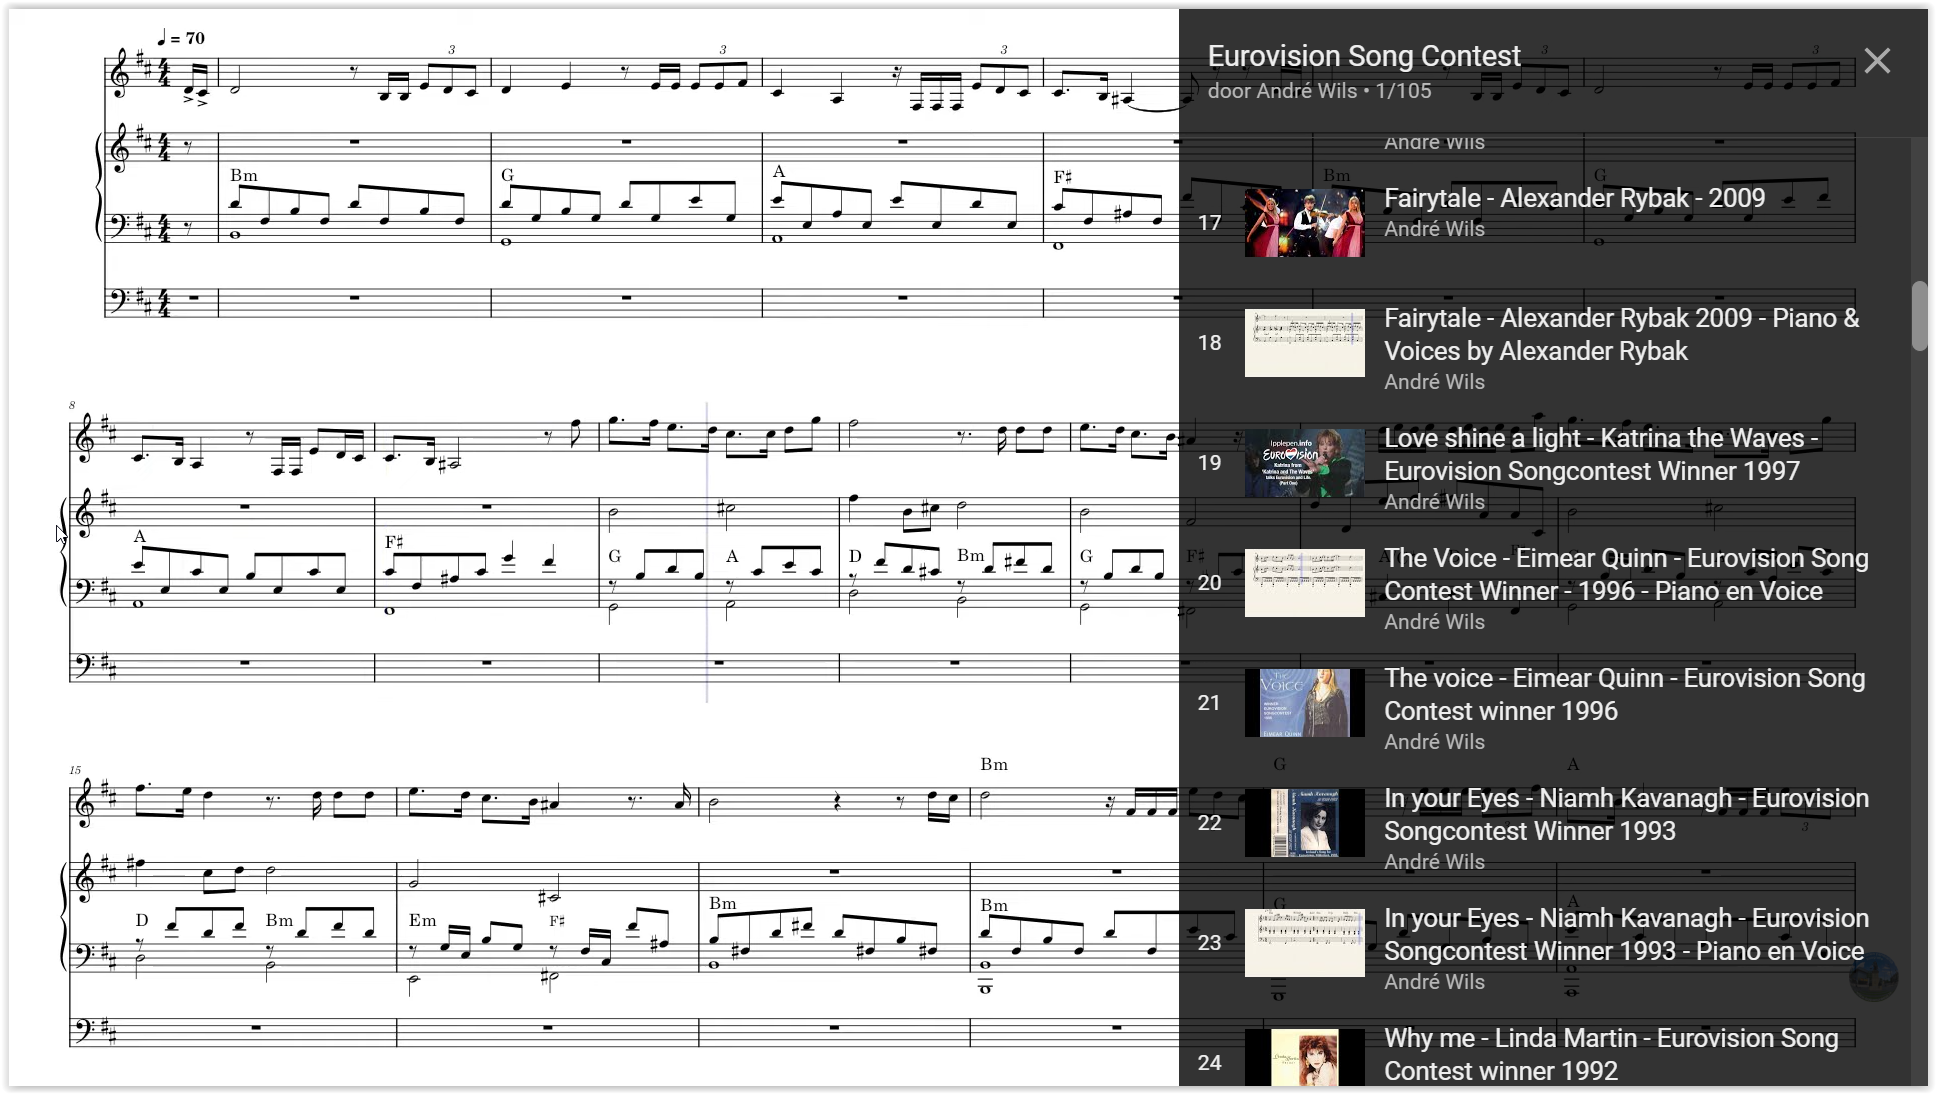Click the tempo marking quarter note = 70
The height and width of the screenshot is (1094, 1936).
tap(181, 38)
